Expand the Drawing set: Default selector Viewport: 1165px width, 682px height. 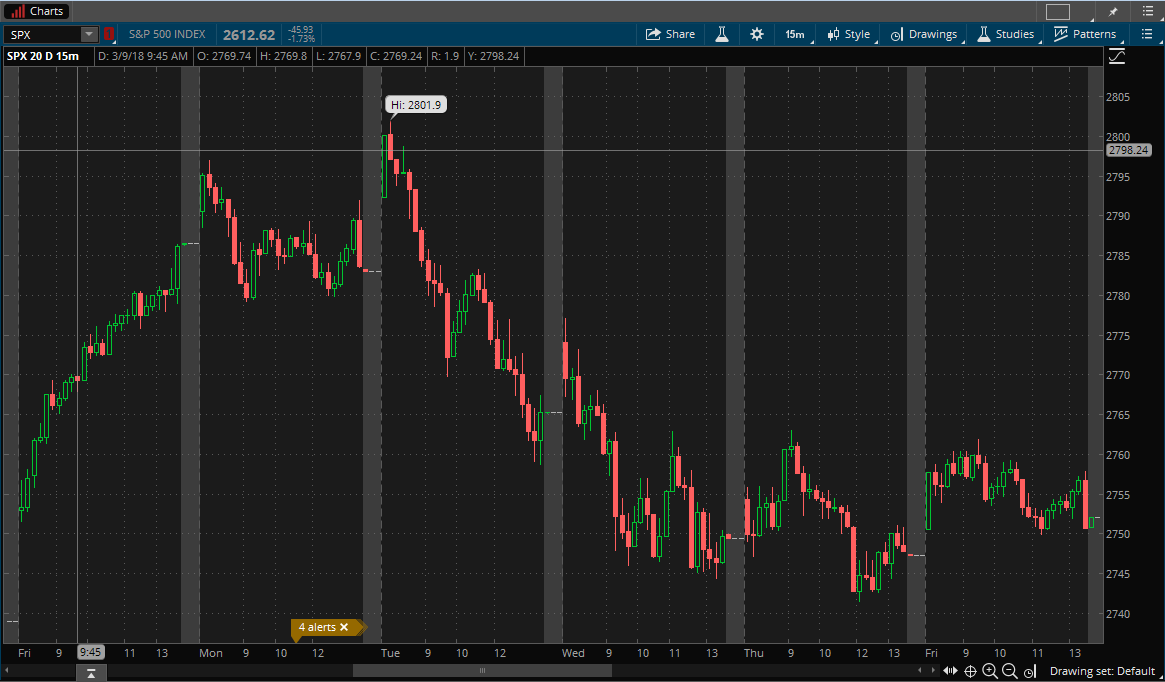pos(1102,671)
